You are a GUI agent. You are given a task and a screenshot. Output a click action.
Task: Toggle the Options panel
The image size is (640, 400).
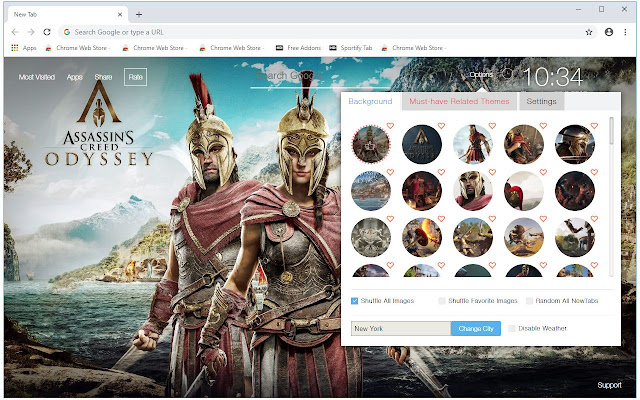pyautogui.click(x=481, y=75)
